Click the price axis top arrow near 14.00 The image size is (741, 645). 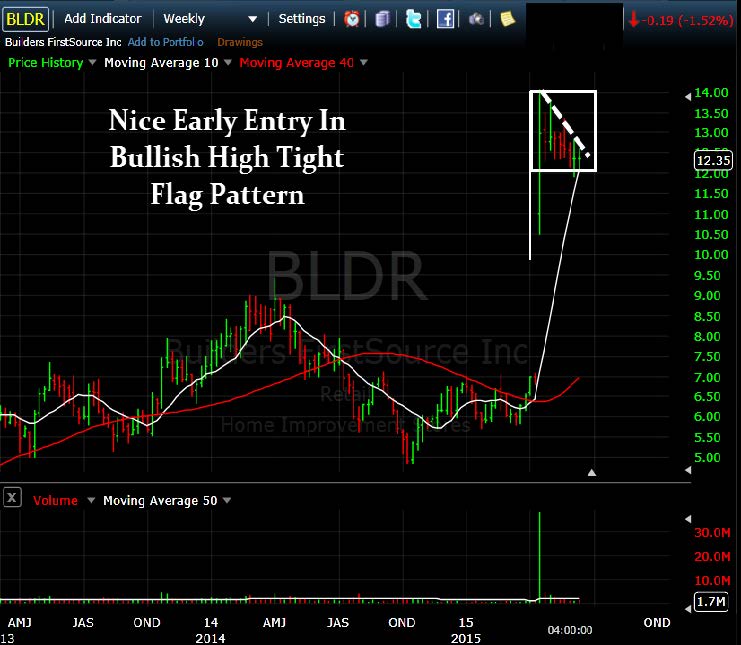tap(688, 96)
